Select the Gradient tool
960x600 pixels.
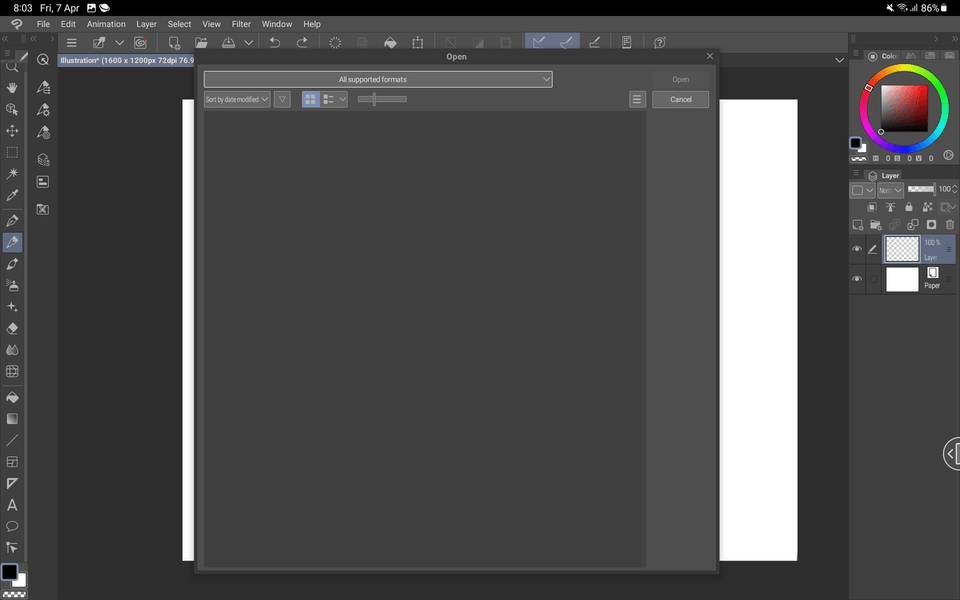click(x=12, y=420)
